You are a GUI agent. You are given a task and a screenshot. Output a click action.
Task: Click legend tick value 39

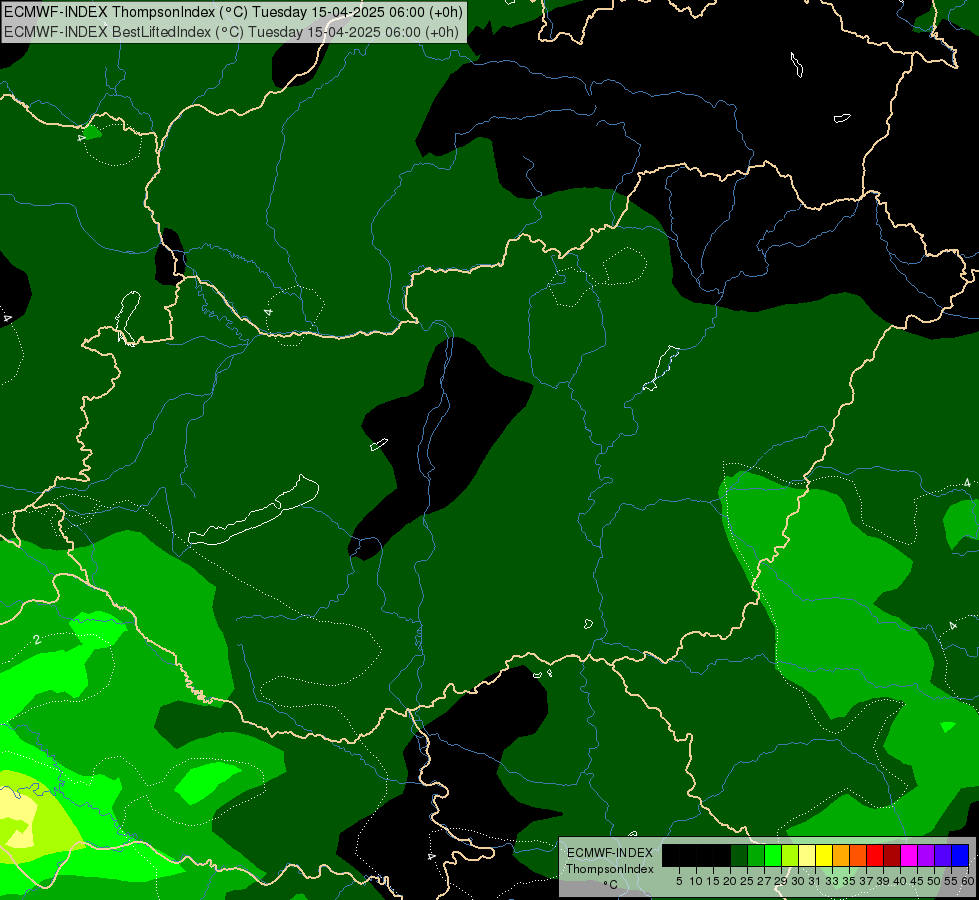pos(883,881)
